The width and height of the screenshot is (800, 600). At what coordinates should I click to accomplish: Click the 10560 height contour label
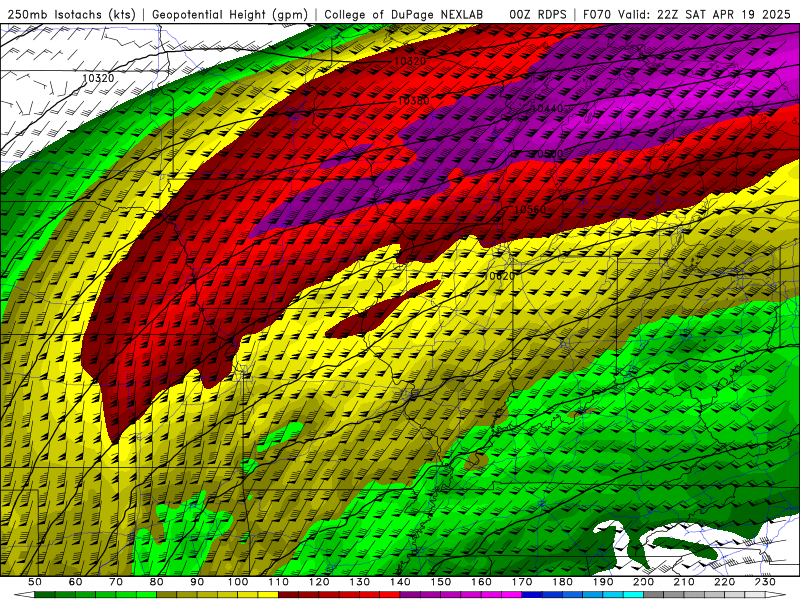pyautogui.click(x=530, y=209)
